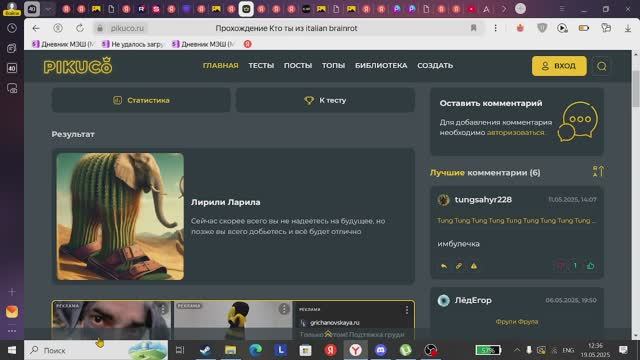
Task: Open the ТОПЫ menu item
Action: pos(333,66)
